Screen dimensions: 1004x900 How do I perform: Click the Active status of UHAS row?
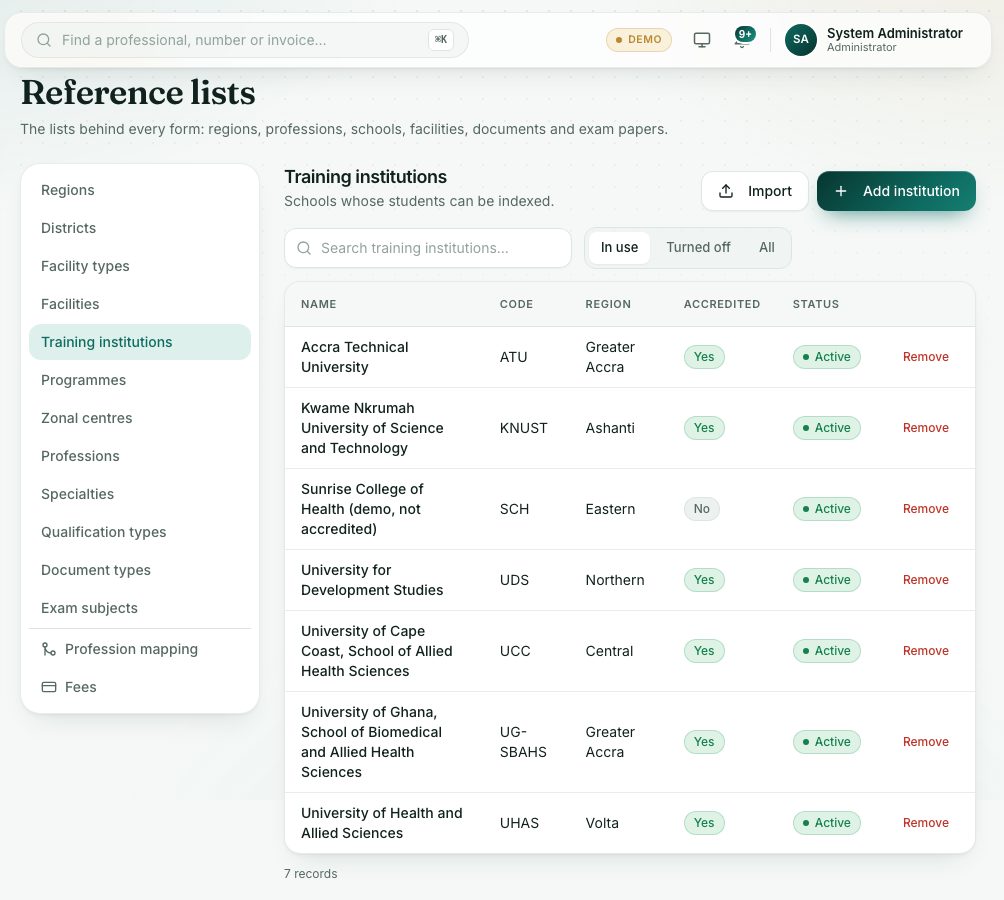tap(826, 823)
